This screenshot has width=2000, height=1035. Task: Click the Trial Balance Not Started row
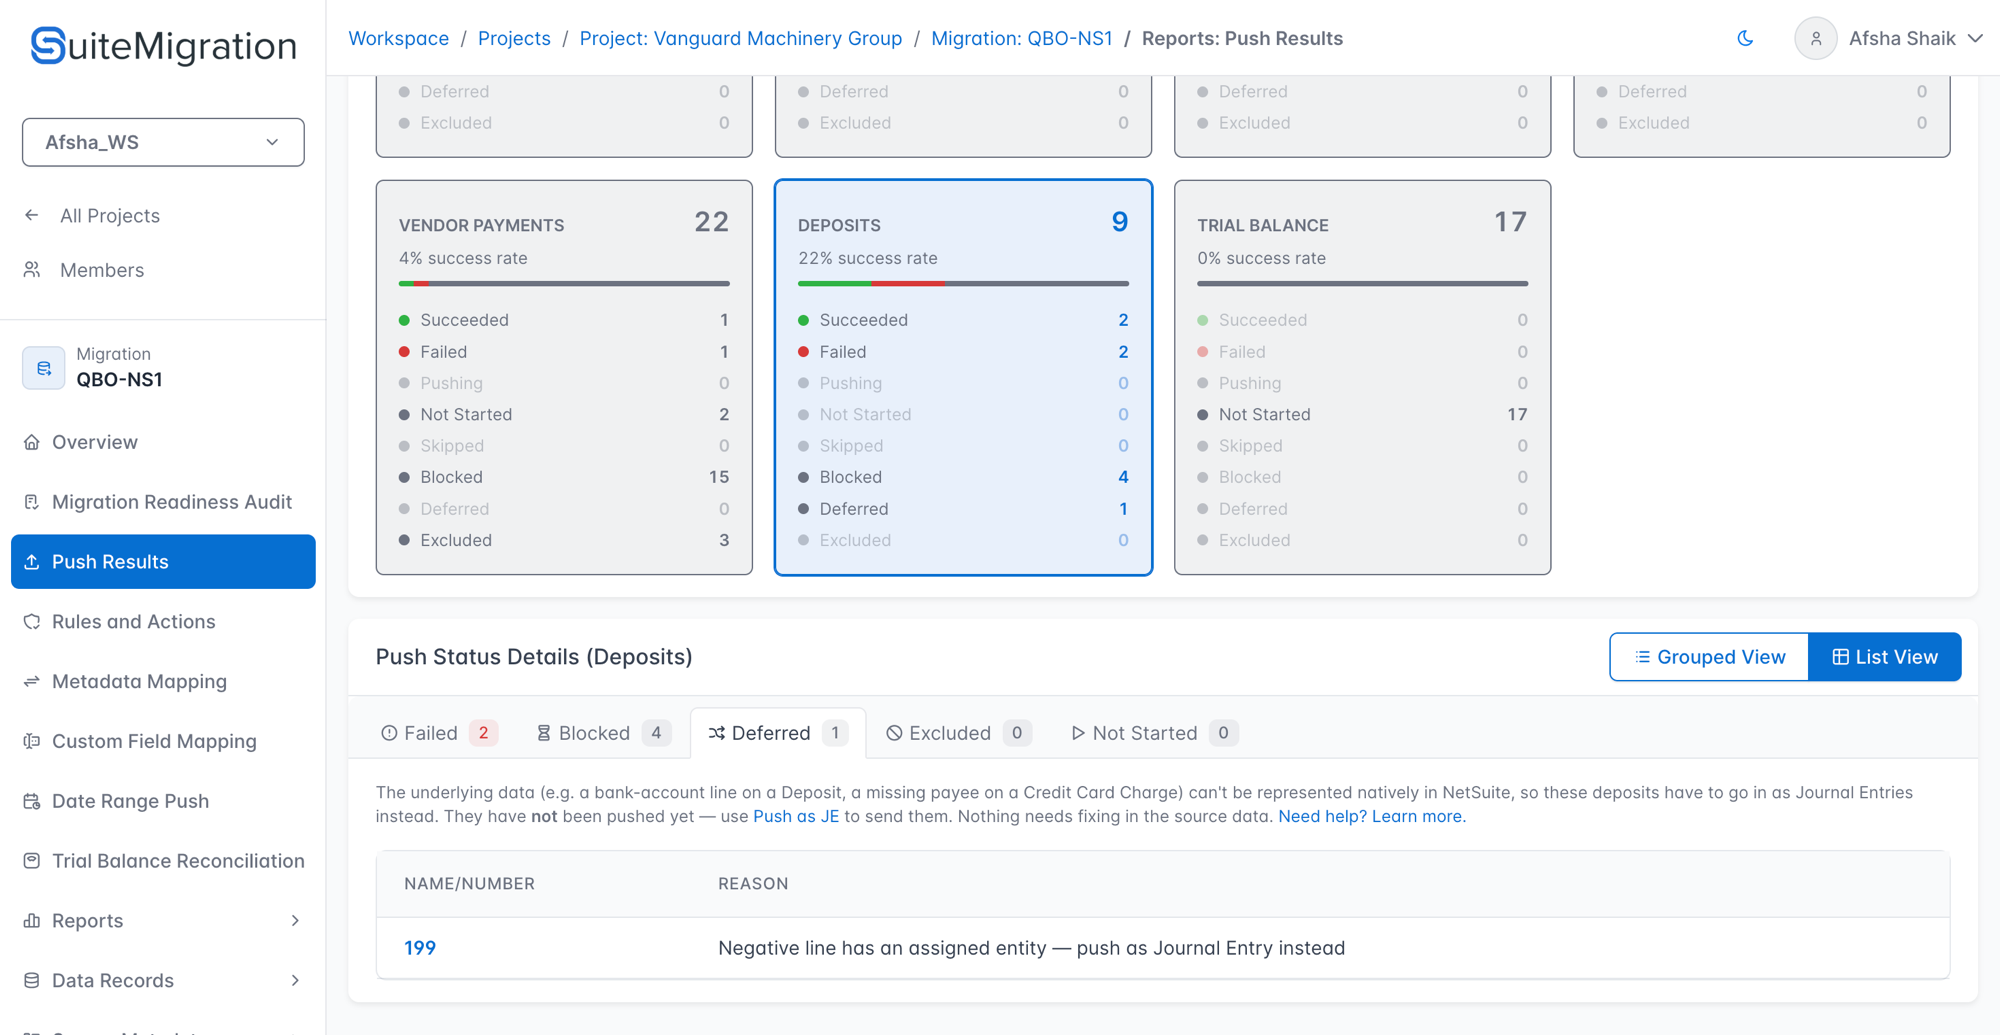point(1362,414)
